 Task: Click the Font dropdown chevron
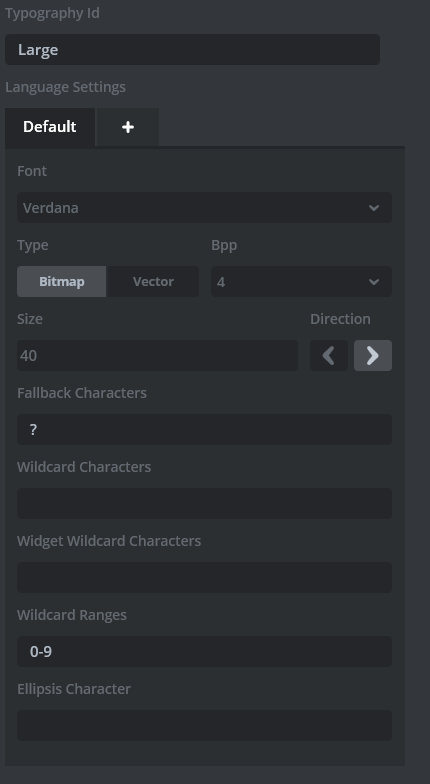(374, 208)
